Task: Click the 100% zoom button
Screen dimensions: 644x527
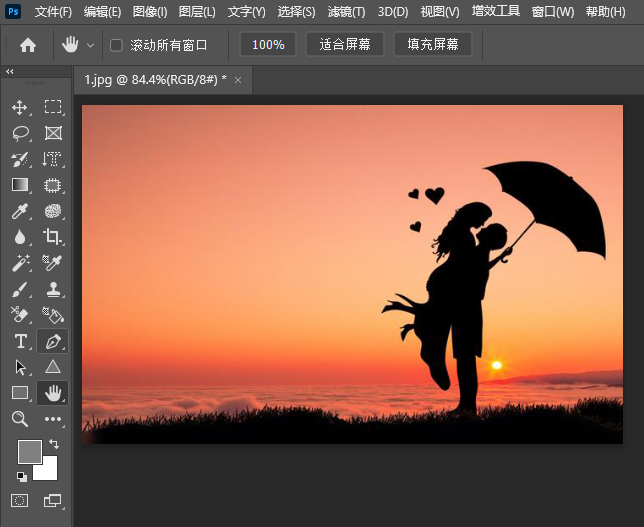Action: (x=268, y=44)
